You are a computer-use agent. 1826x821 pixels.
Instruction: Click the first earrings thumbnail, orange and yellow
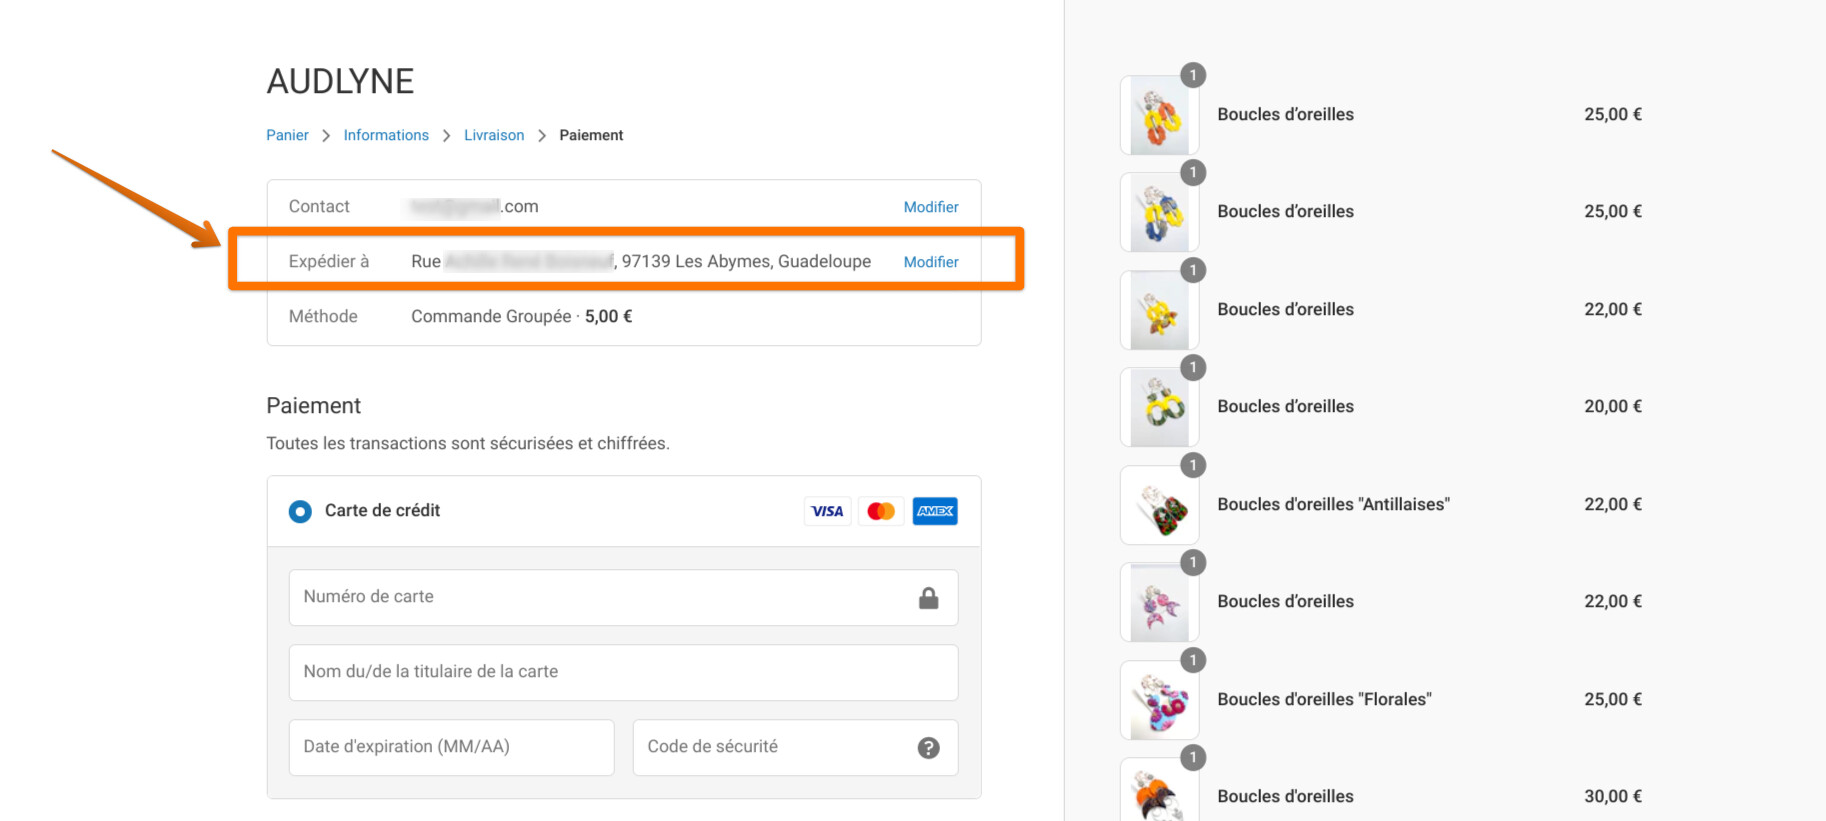click(1159, 116)
